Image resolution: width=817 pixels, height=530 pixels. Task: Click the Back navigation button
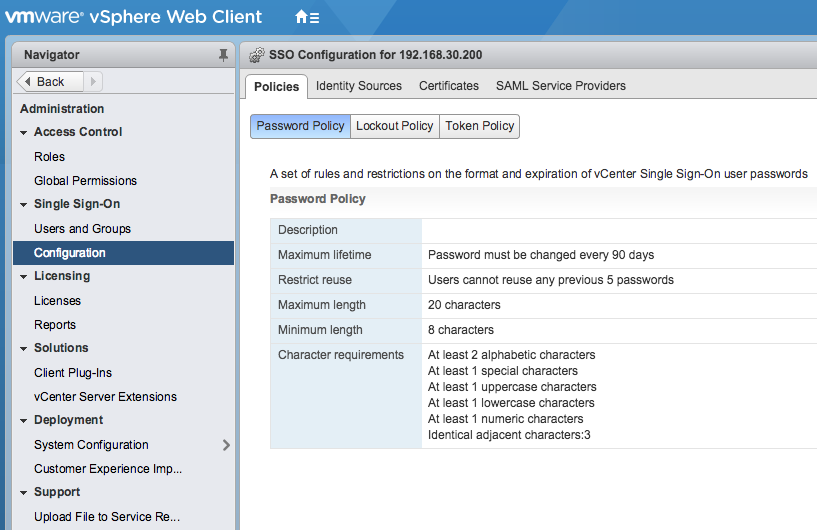(x=43, y=82)
